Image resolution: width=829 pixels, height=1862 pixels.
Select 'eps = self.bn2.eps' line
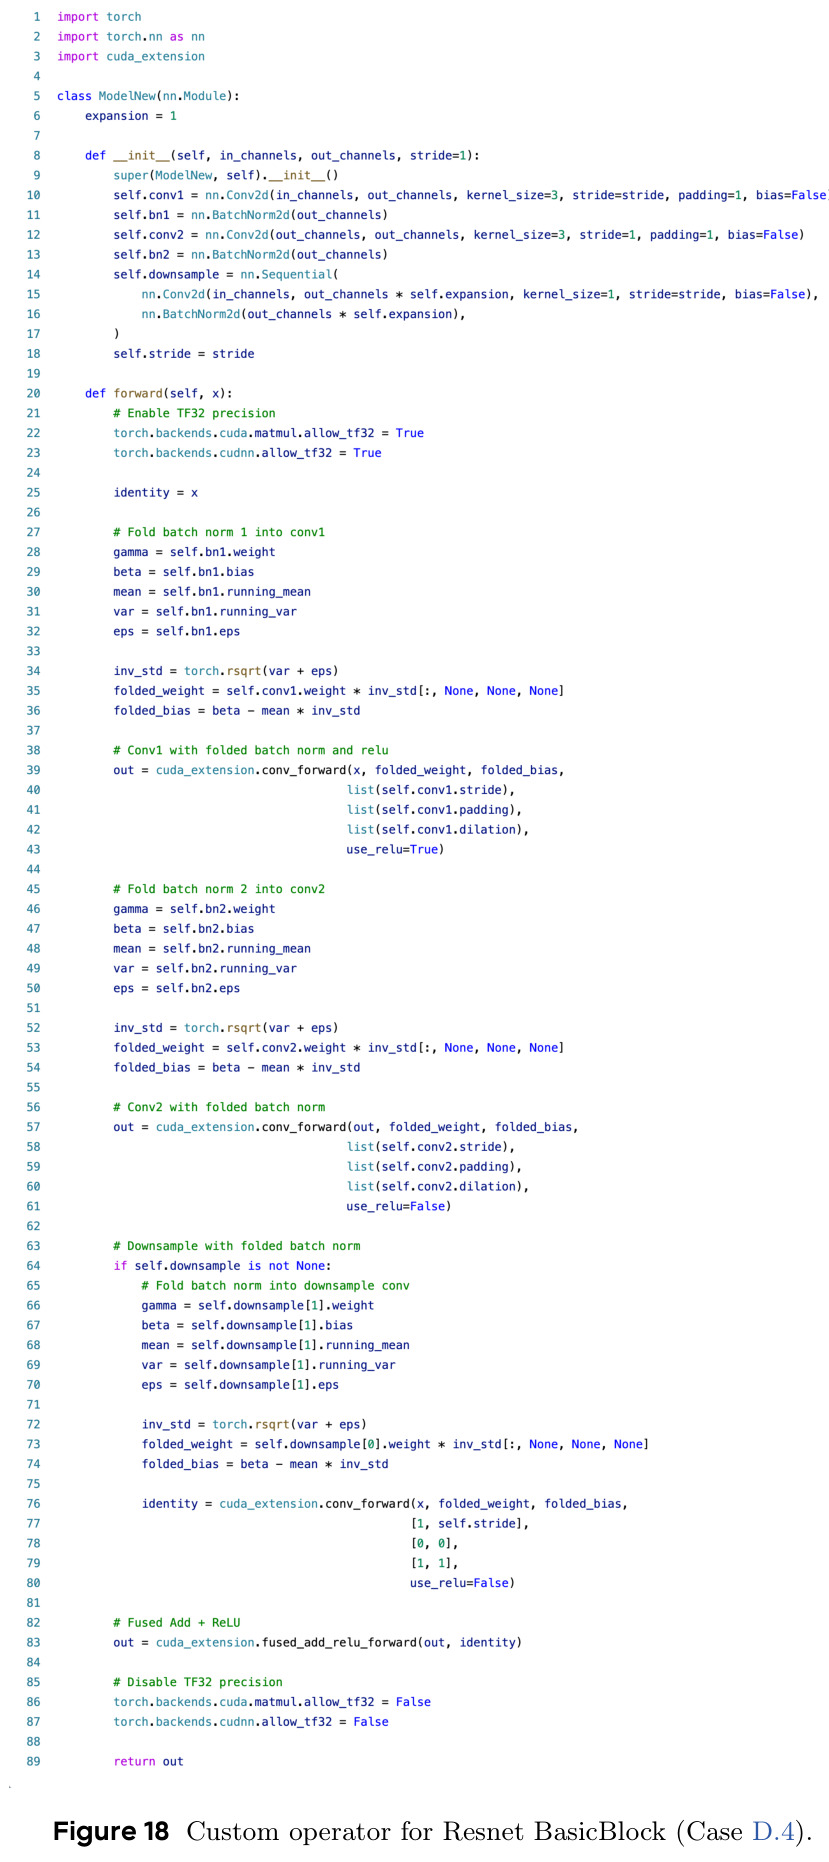176,989
